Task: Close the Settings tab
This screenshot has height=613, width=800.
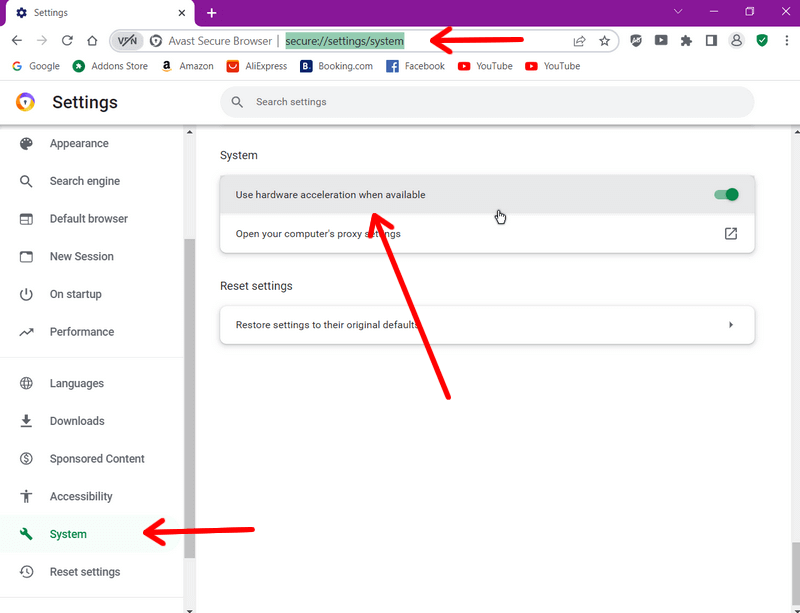Action: [x=182, y=13]
